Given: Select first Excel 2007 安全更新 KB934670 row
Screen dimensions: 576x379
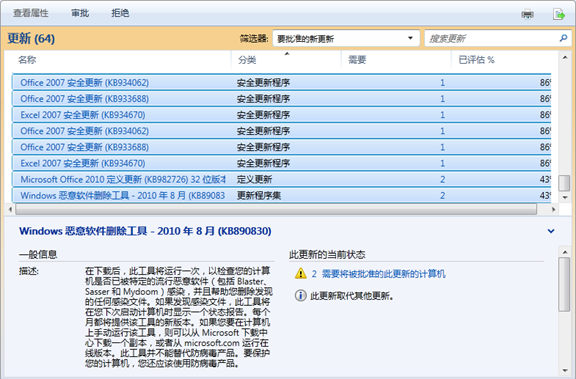Looking at the screenshot, I should click(281, 115).
